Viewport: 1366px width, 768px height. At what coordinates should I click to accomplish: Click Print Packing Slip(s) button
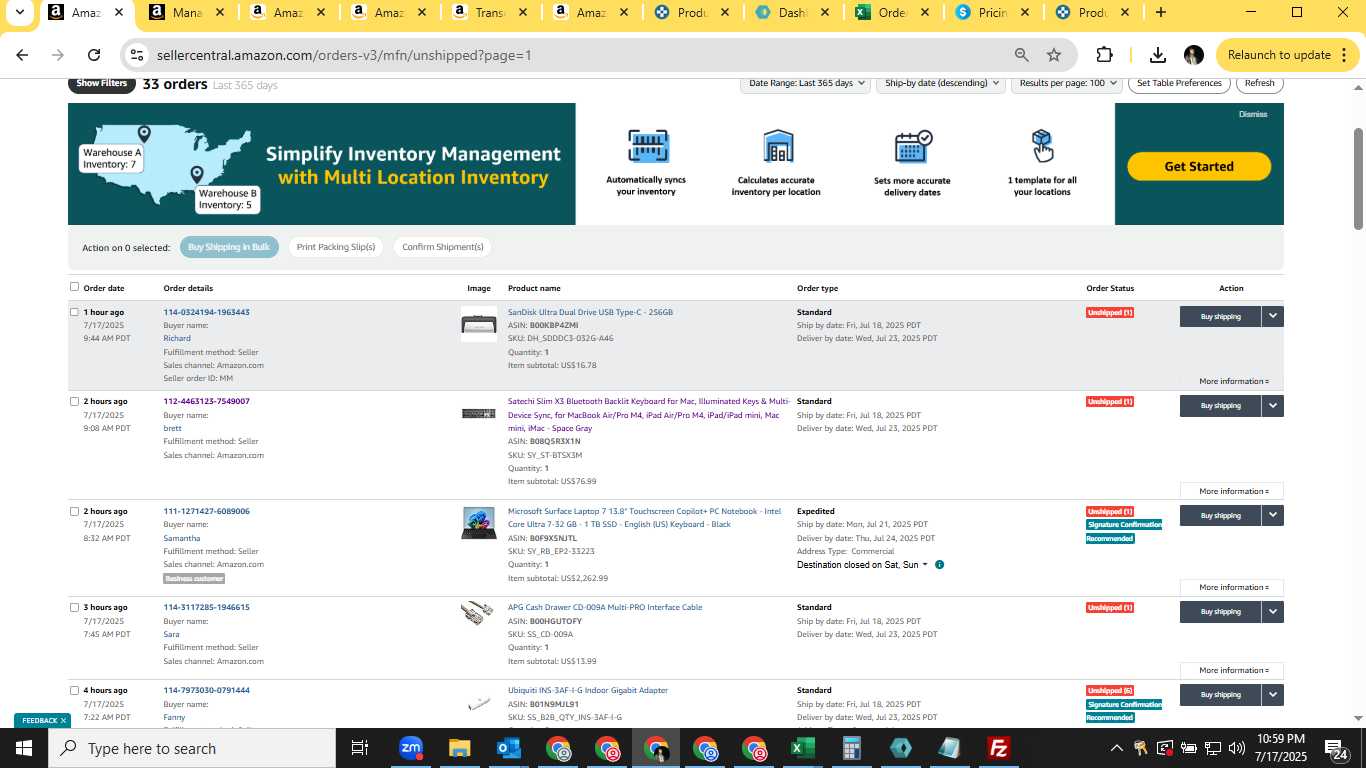coord(336,247)
